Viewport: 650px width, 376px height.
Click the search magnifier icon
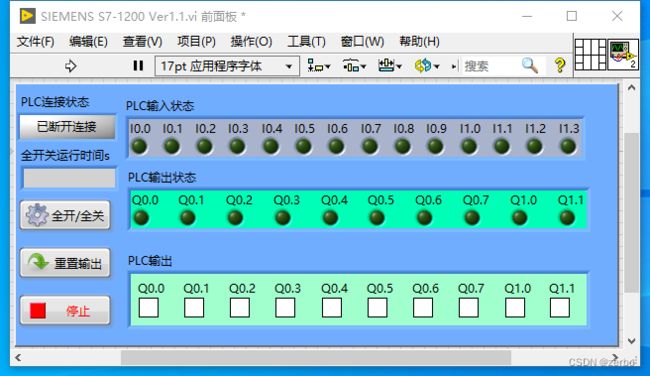(x=530, y=65)
